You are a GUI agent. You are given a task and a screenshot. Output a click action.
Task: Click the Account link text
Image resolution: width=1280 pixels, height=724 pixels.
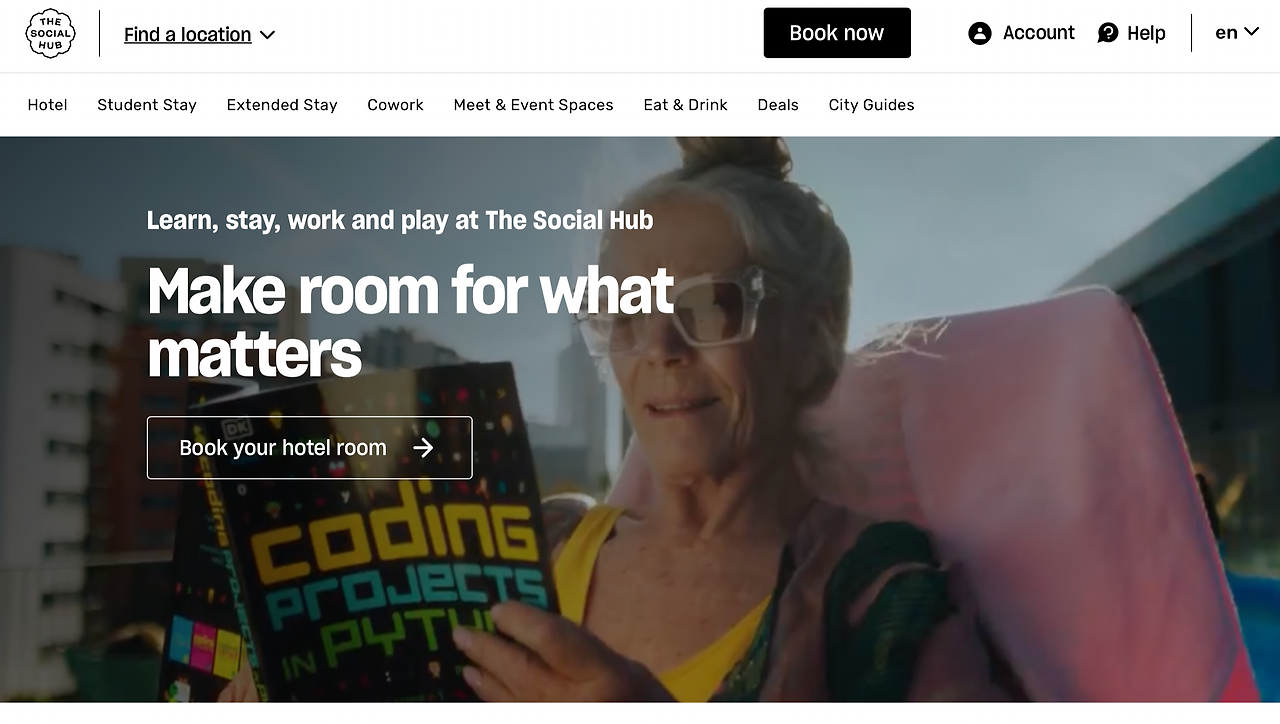coord(1039,33)
